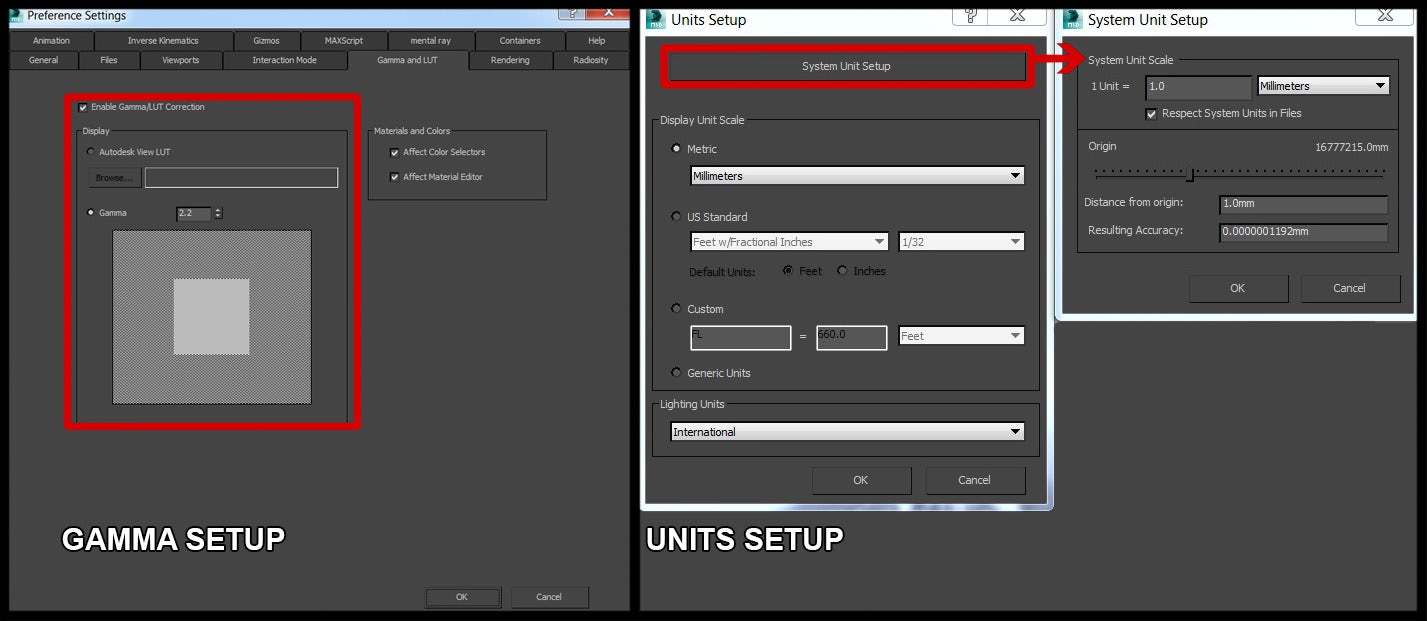Click the 1 Unit = 1.0 field
The height and width of the screenshot is (621, 1427).
[1198, 87]
